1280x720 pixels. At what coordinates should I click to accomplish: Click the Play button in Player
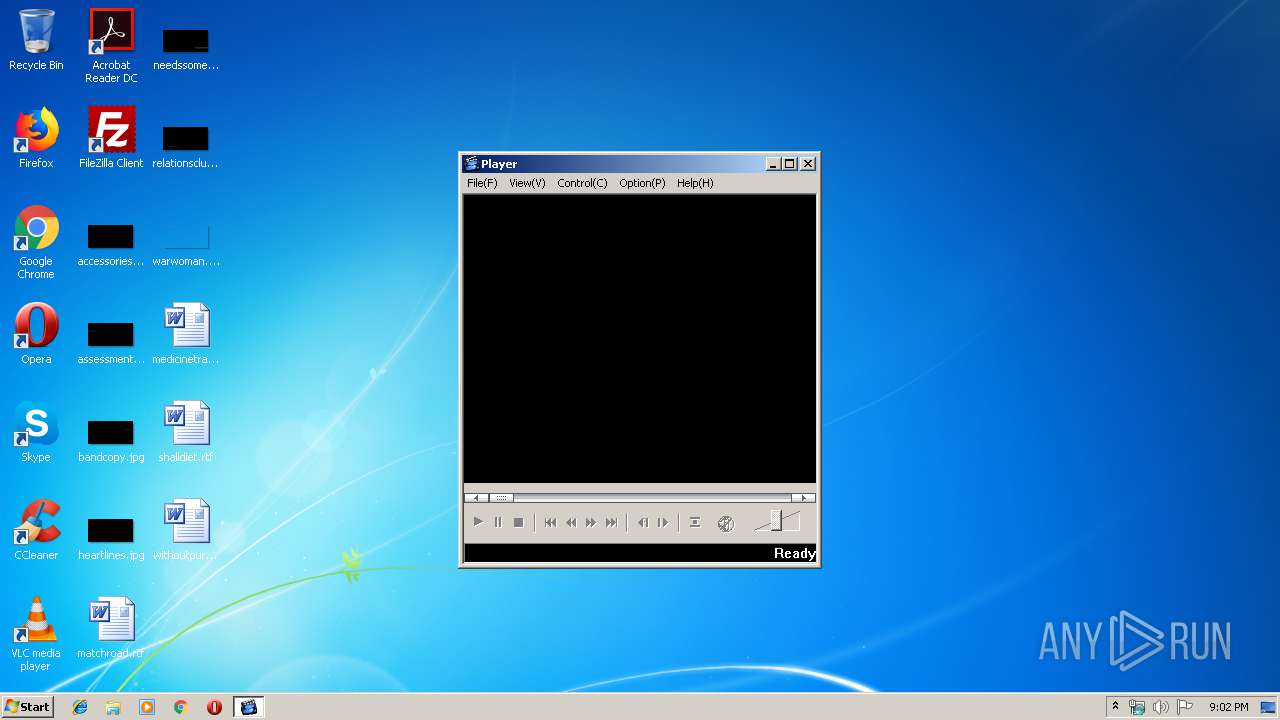pyautogui.click(x=478, y=522)
